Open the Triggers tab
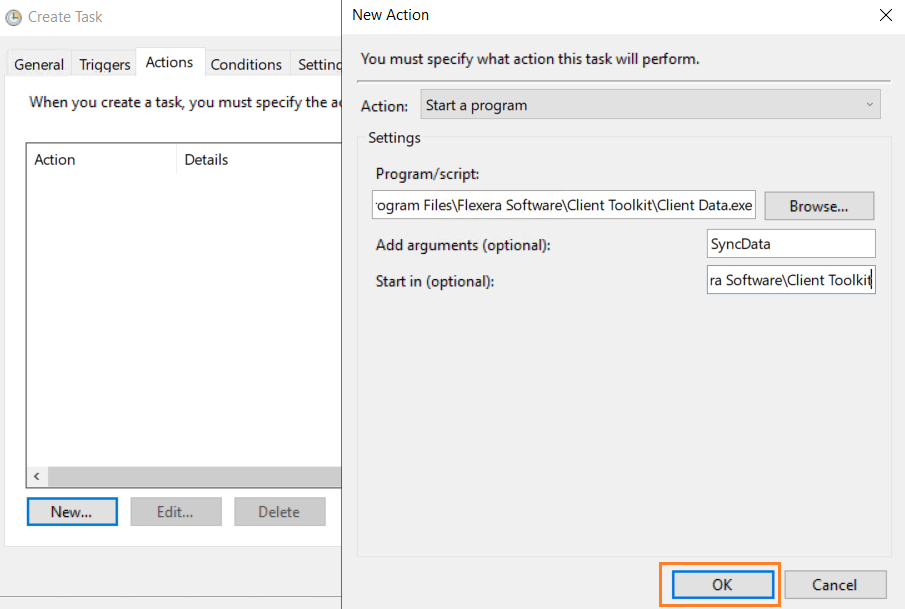 click(x=105, y=64)
